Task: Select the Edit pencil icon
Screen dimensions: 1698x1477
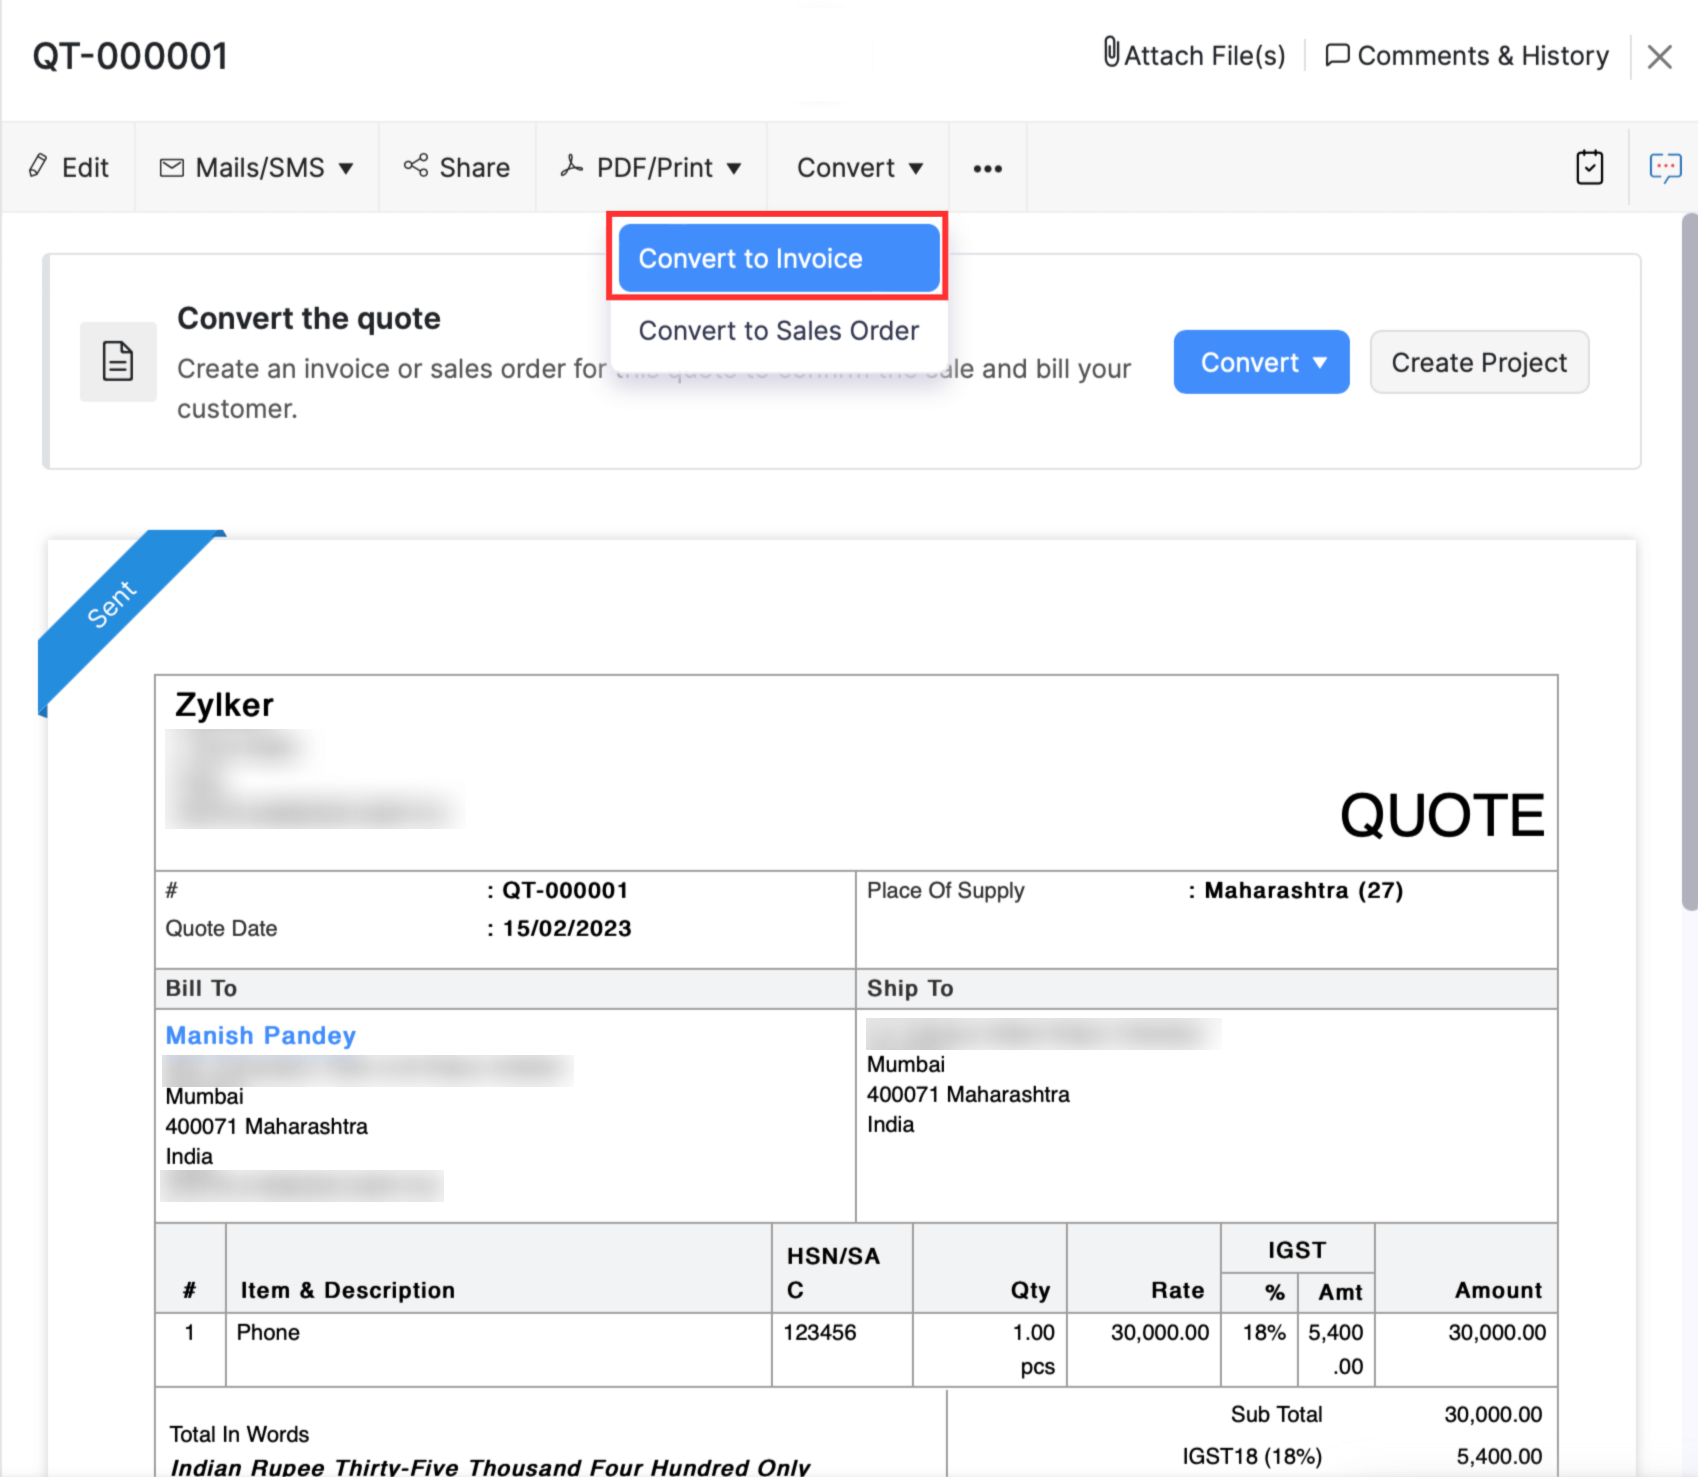Action: (x=38, y=167)
